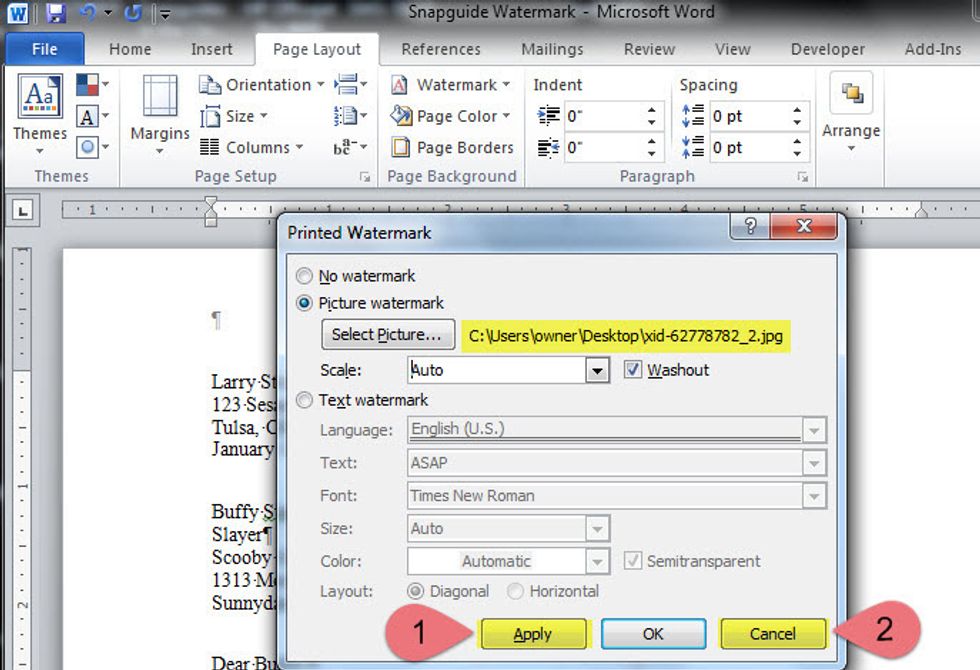
Task: Expand the Scale dropdown showing Auto
Action: 597,370
